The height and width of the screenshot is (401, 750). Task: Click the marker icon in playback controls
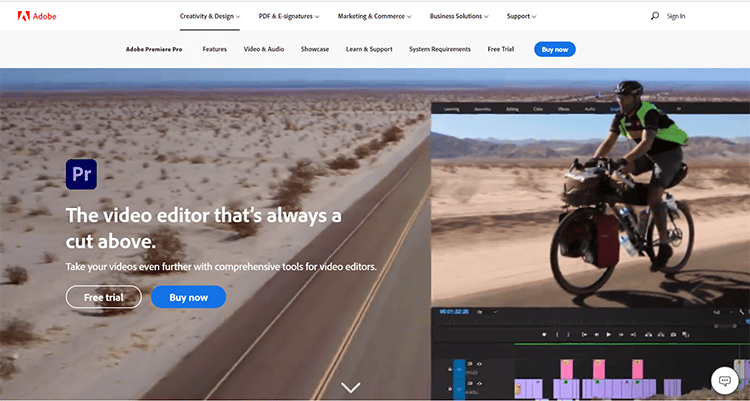click(x=544, y=334)
